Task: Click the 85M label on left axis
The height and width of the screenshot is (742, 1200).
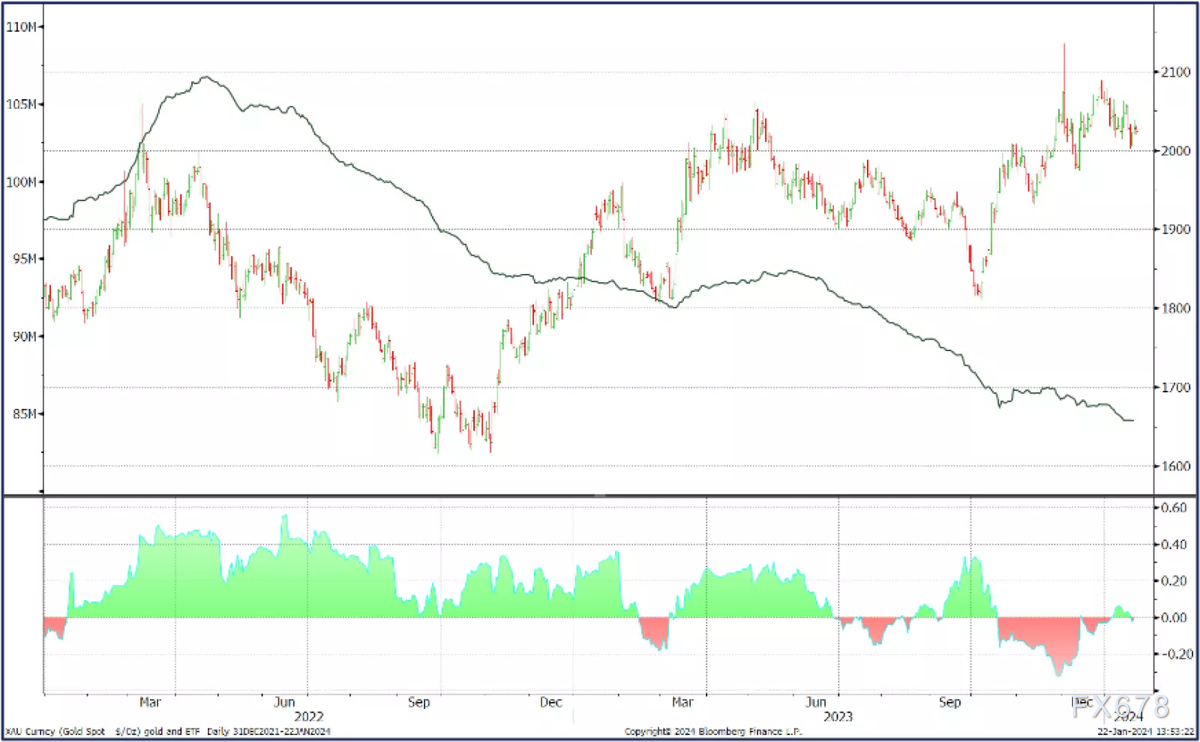Action: pos(21,414)
